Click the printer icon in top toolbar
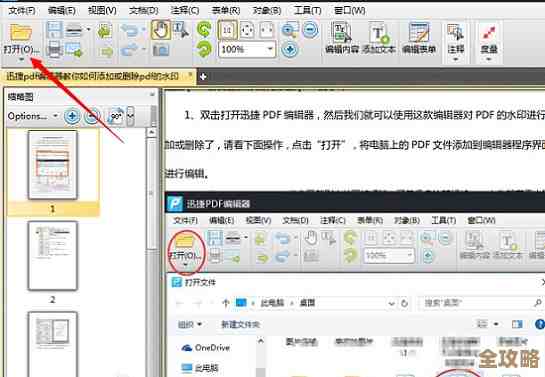Screen dimensions: 545x377 [54, 49]
